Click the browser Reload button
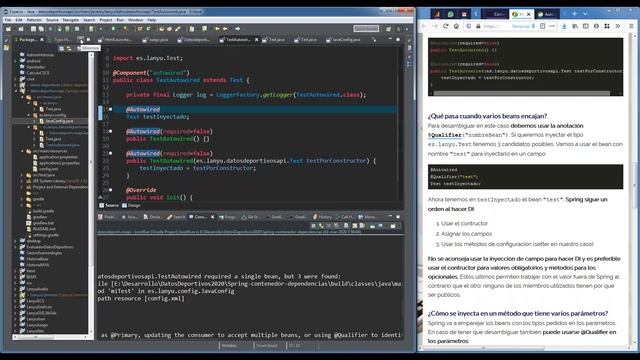 pyautogui.click(x=445, y=26)
